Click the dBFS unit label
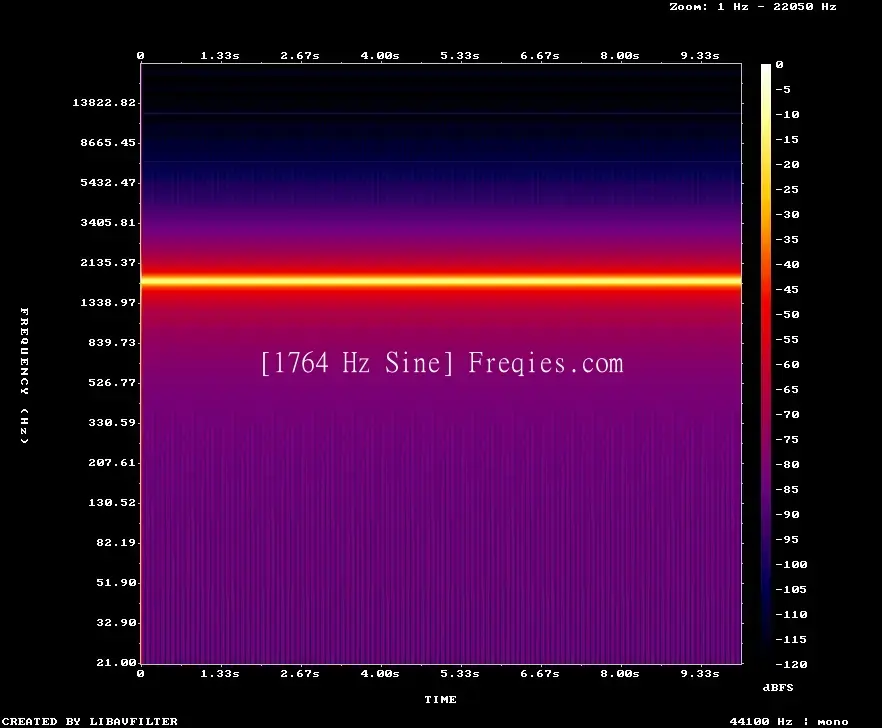882x728 pixels. [778, 687]
